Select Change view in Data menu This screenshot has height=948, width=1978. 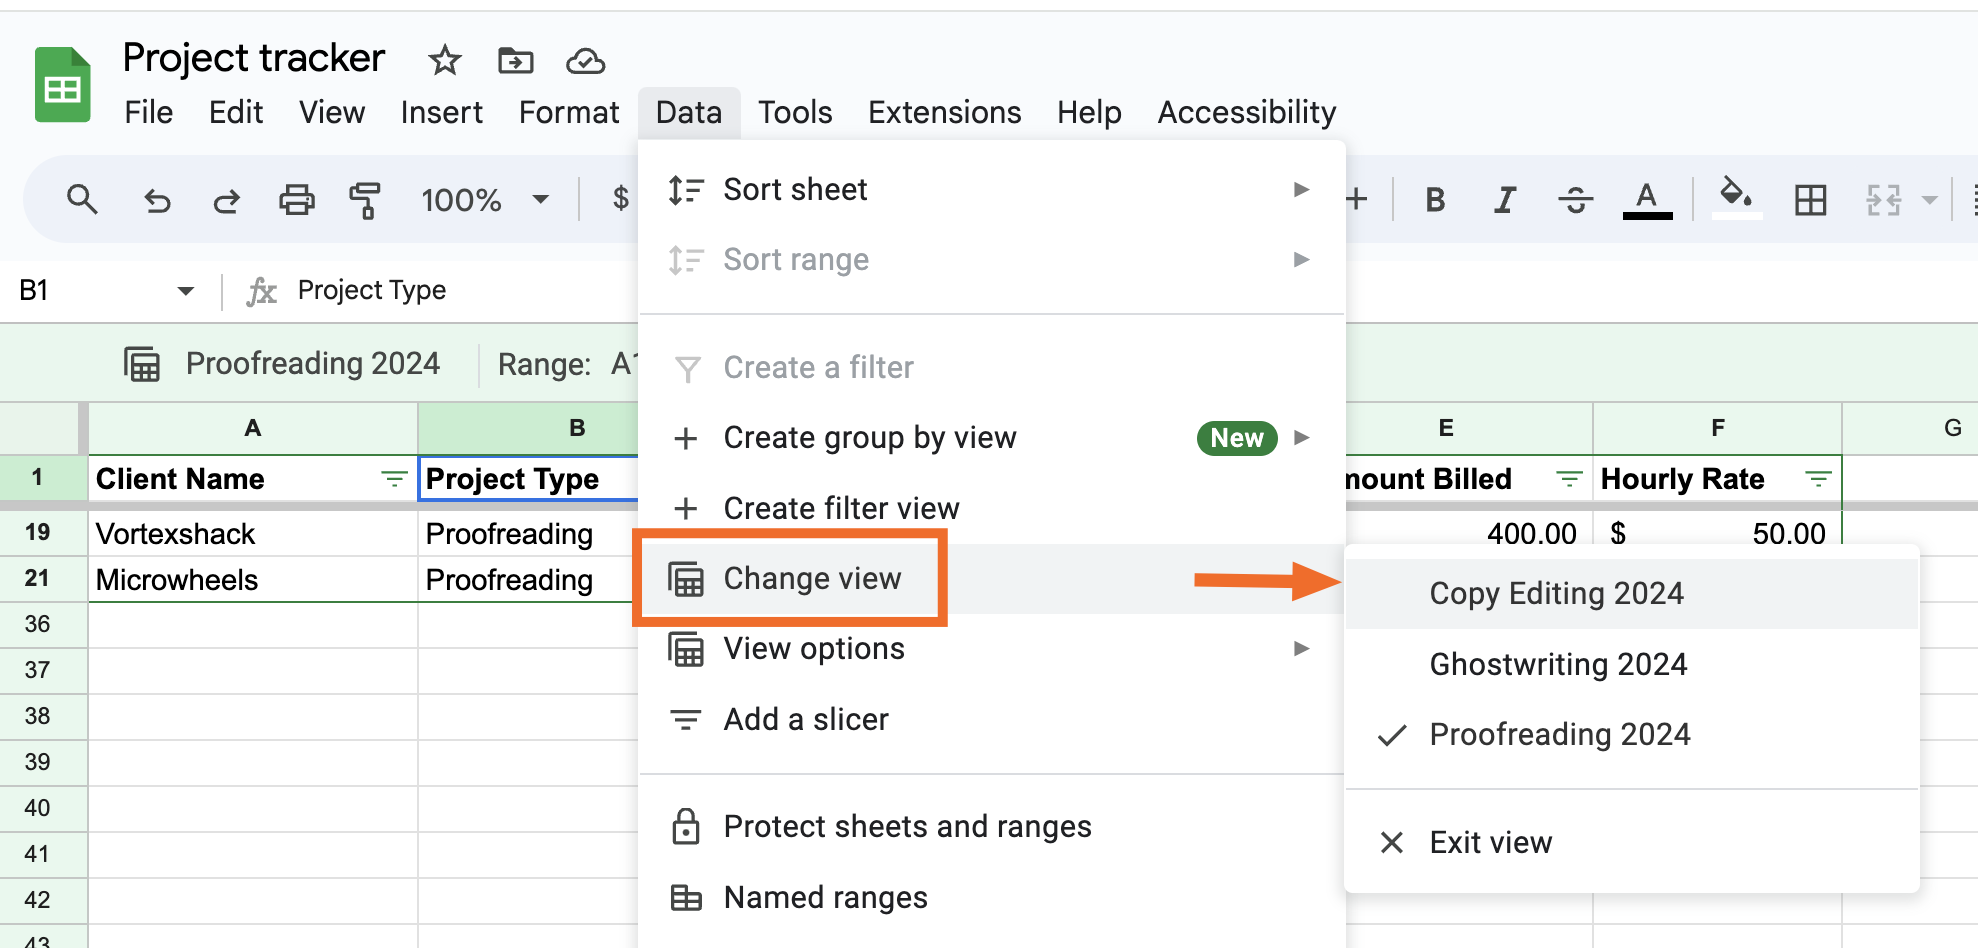coord(991,579)
